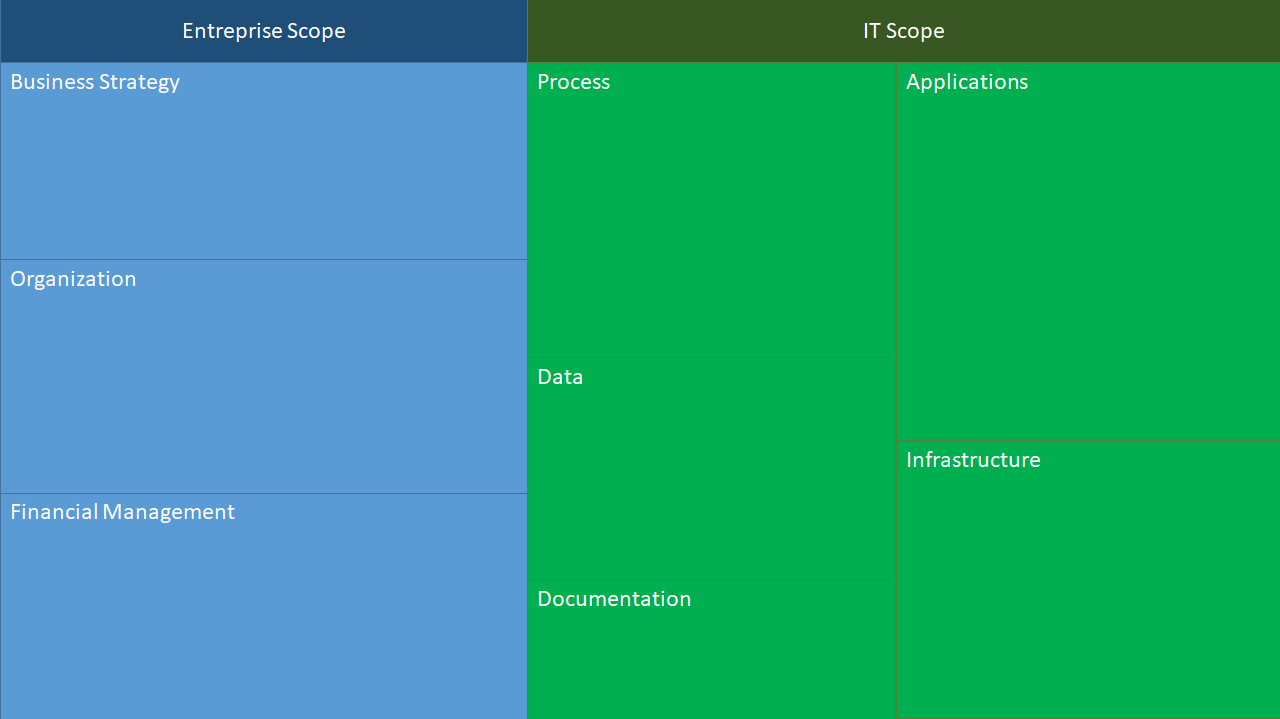Screen dimensions: 1280x719
Task: Select the Organization label text
Action: tap(73, 279)
